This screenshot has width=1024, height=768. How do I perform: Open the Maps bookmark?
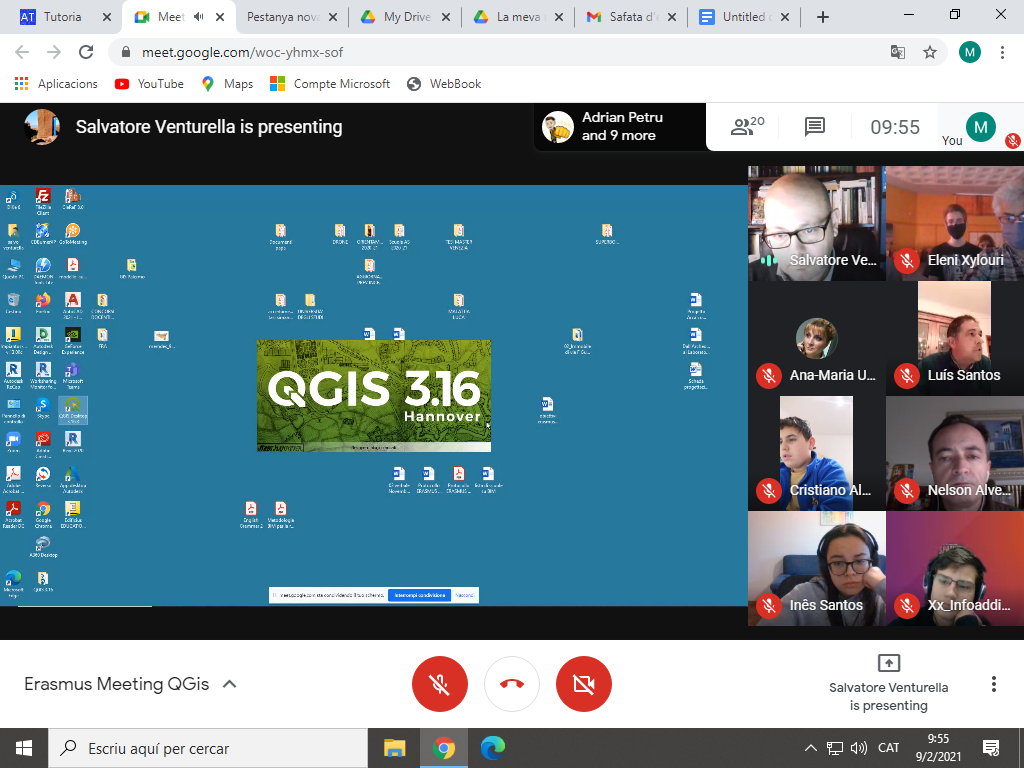coord(227,84)
